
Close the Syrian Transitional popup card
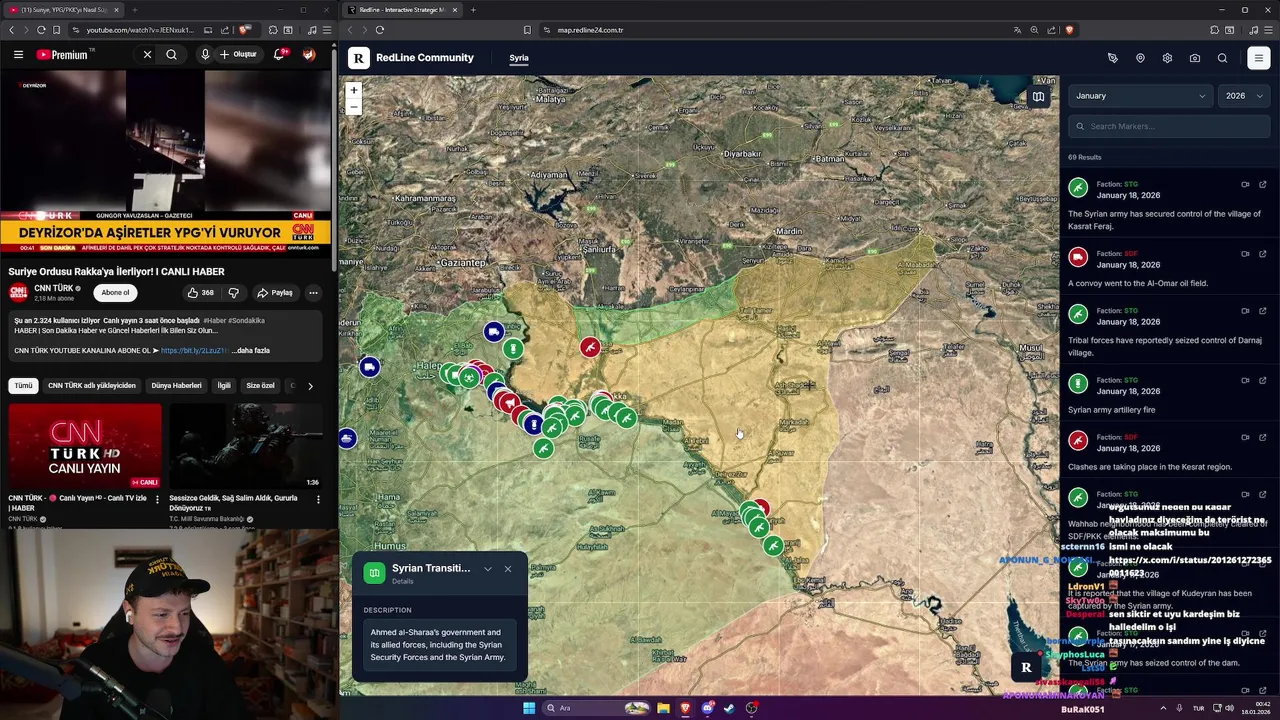coord(507,569)
